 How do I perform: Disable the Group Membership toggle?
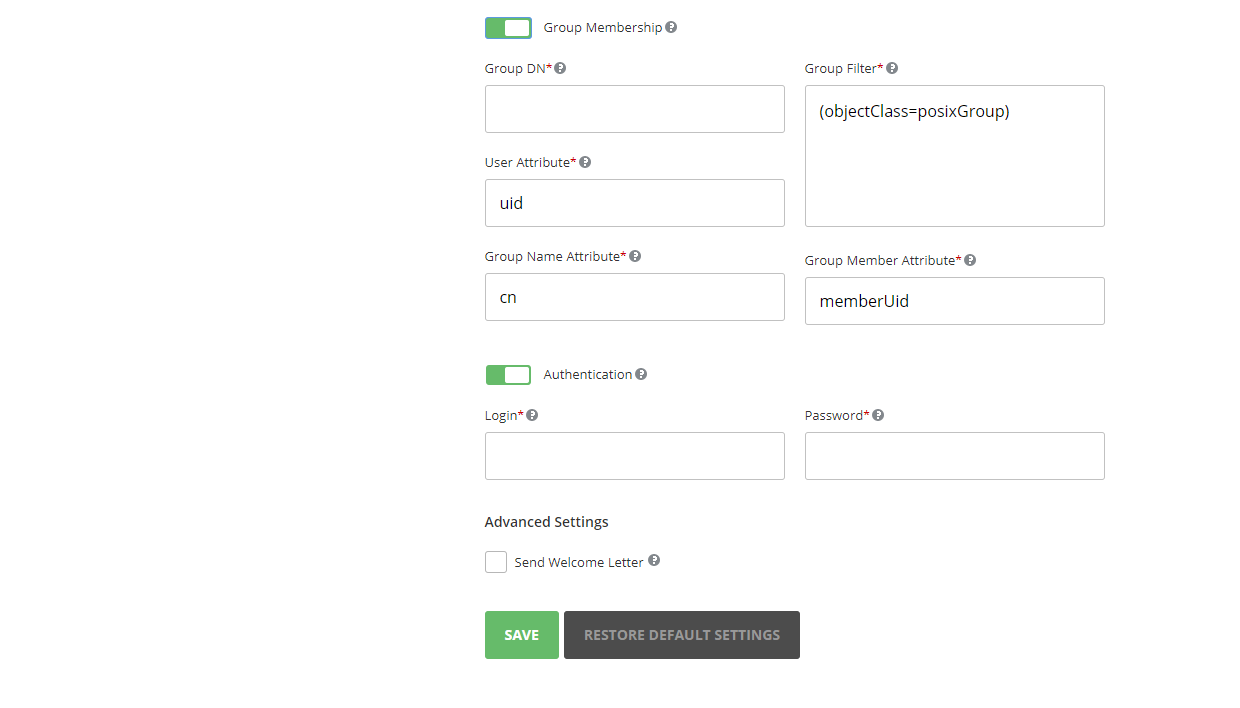(x=508, y=27)
